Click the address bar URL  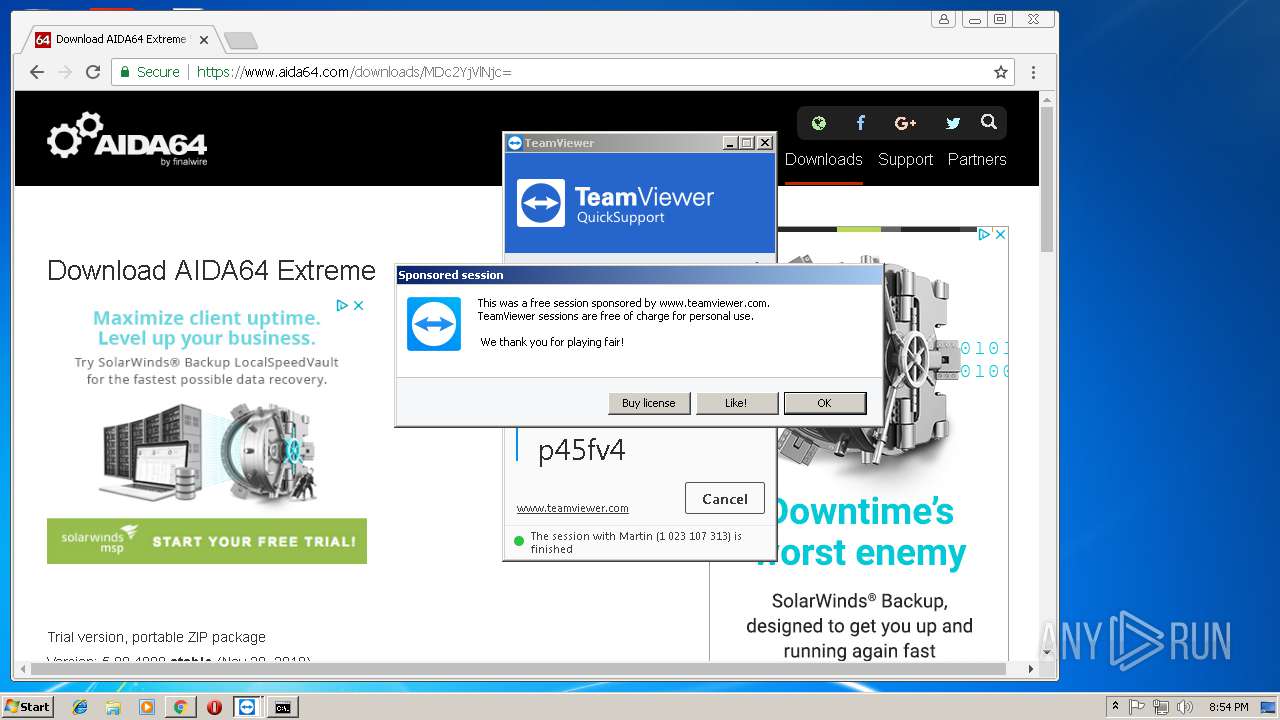(x=354, y=72)
